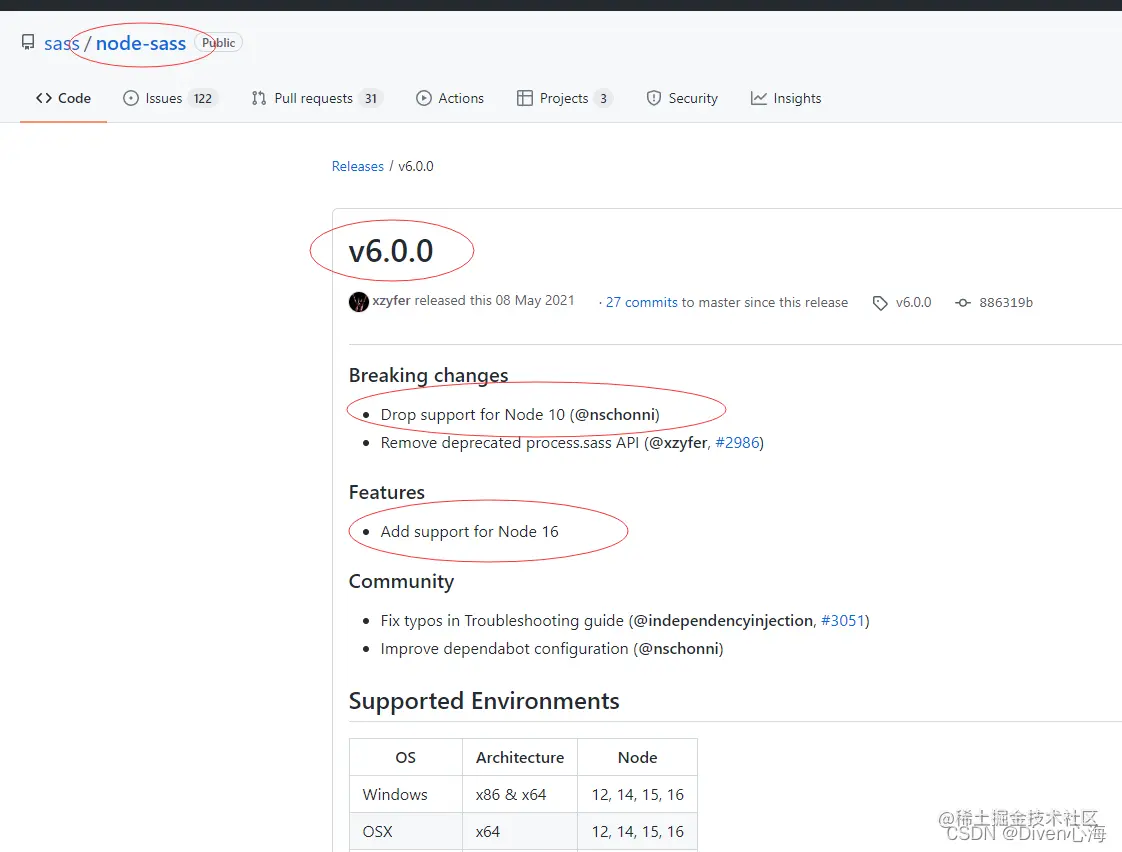The height and width of the screenshot is (852, 1122).
Task: Open pull request #3051 link
Action: pos(843,621)
